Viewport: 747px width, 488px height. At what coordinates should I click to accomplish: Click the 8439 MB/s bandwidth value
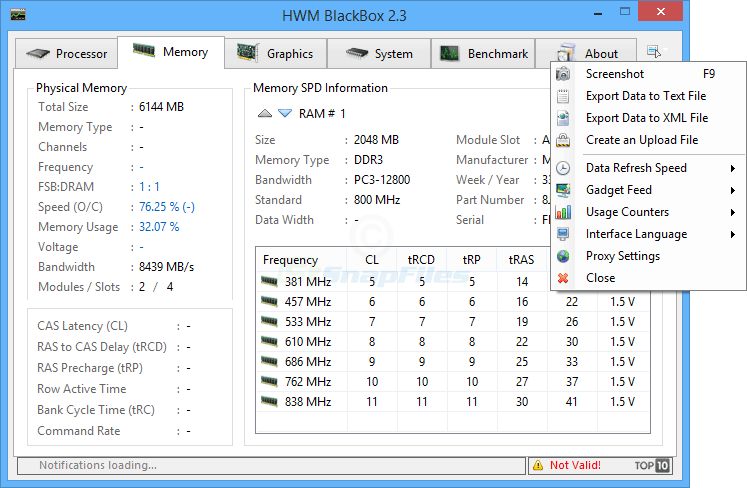click(x=166, y=267)
